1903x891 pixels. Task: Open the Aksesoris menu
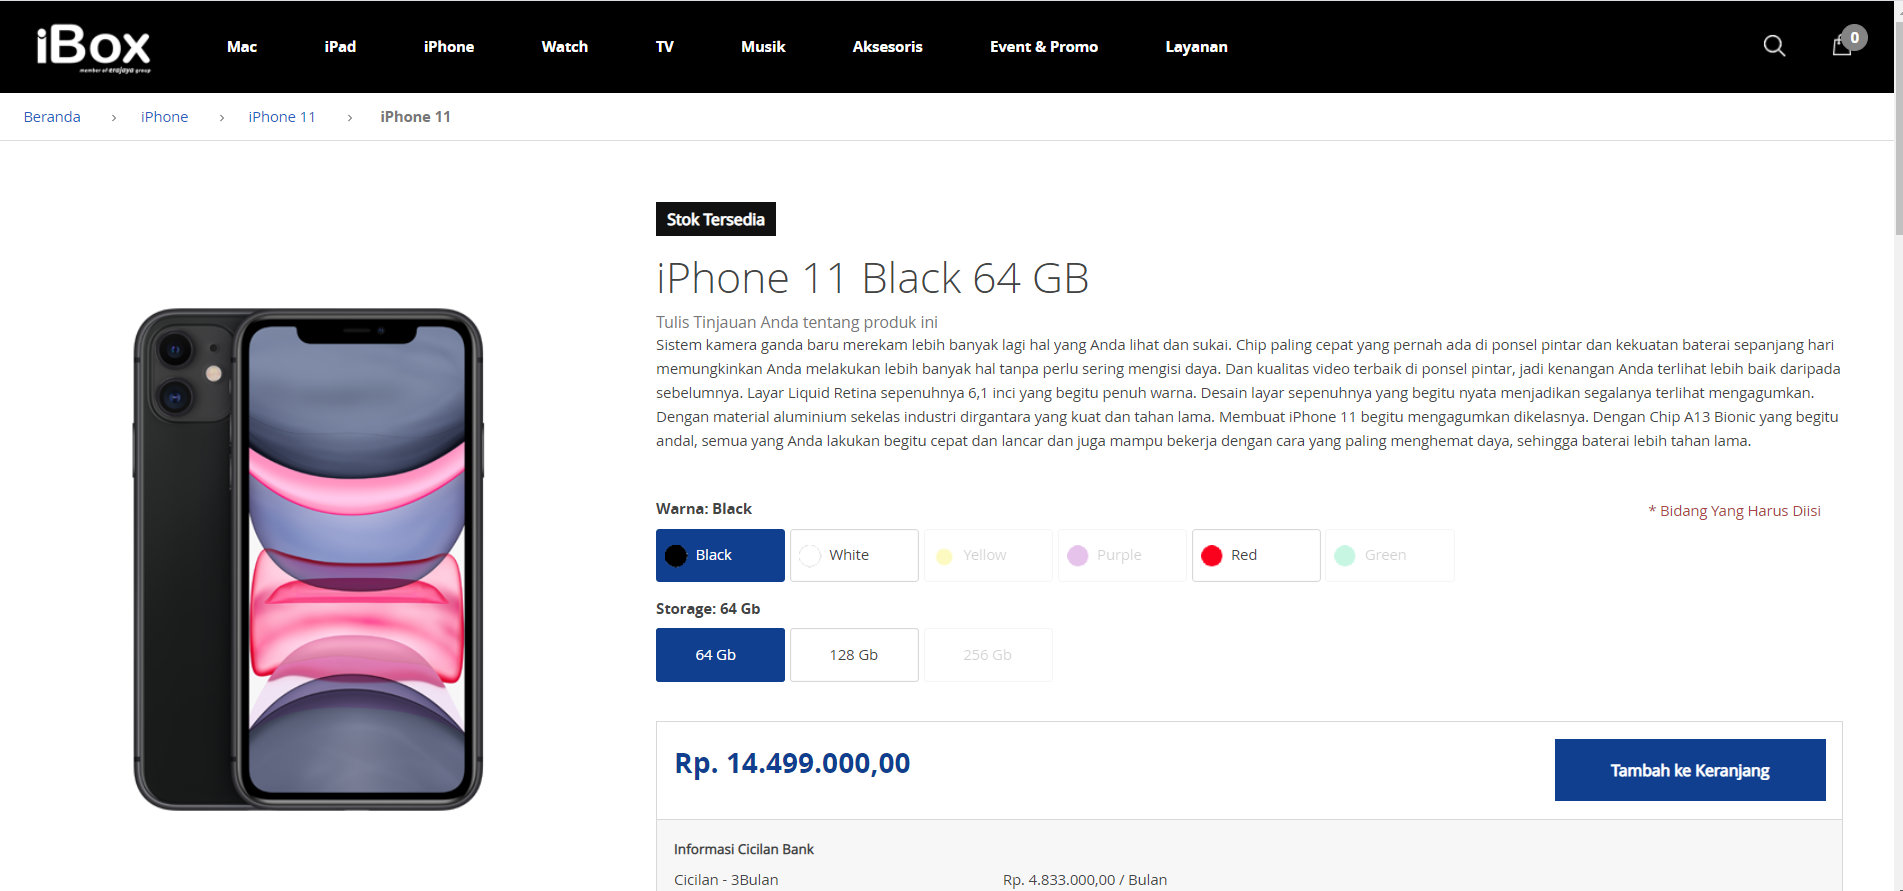coord(888,47)
